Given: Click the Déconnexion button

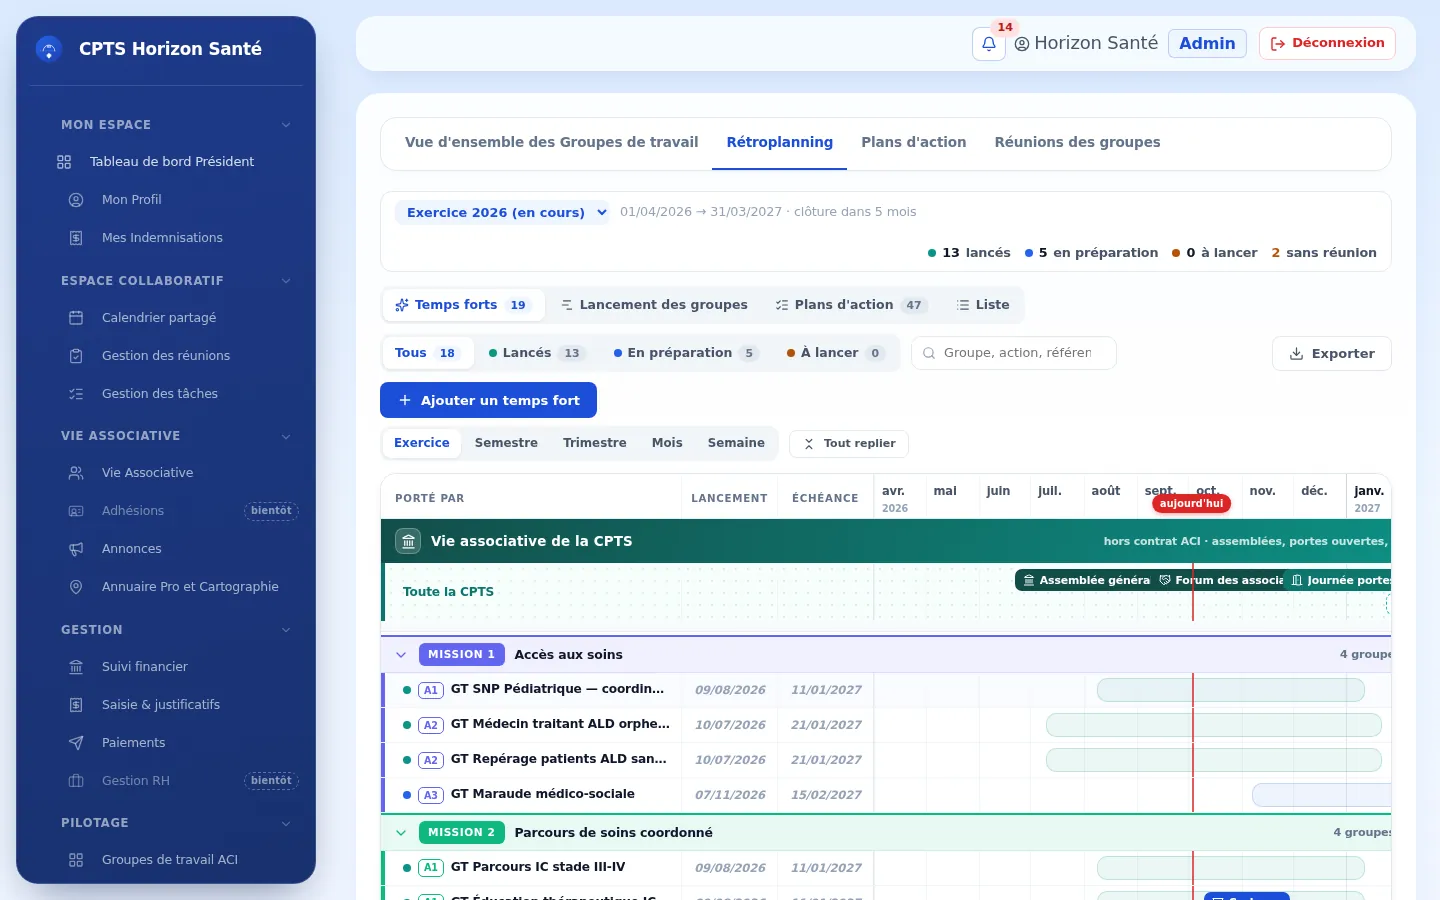Looking at the screenshot, I should [x=1327, y=44].
